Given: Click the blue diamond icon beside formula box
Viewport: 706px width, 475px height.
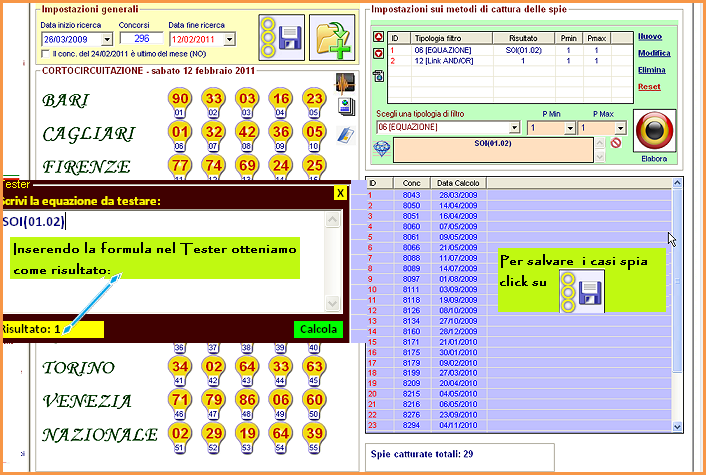Looking at the screenshot, I should [x=381, y=149].
